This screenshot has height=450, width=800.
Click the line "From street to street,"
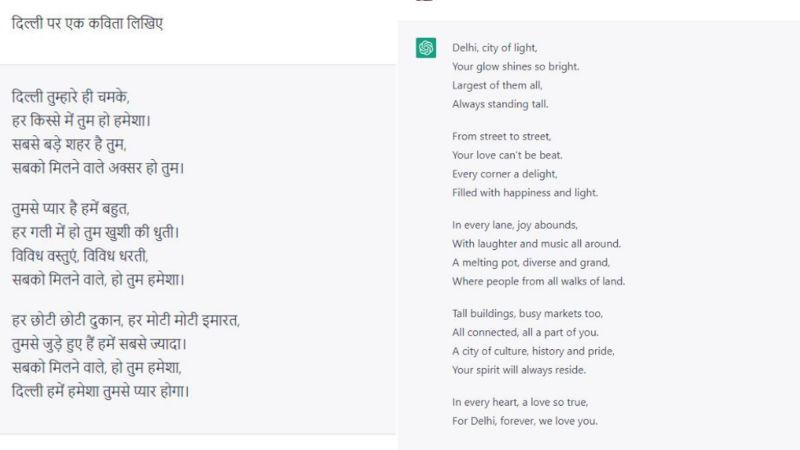tap(501, 136)
